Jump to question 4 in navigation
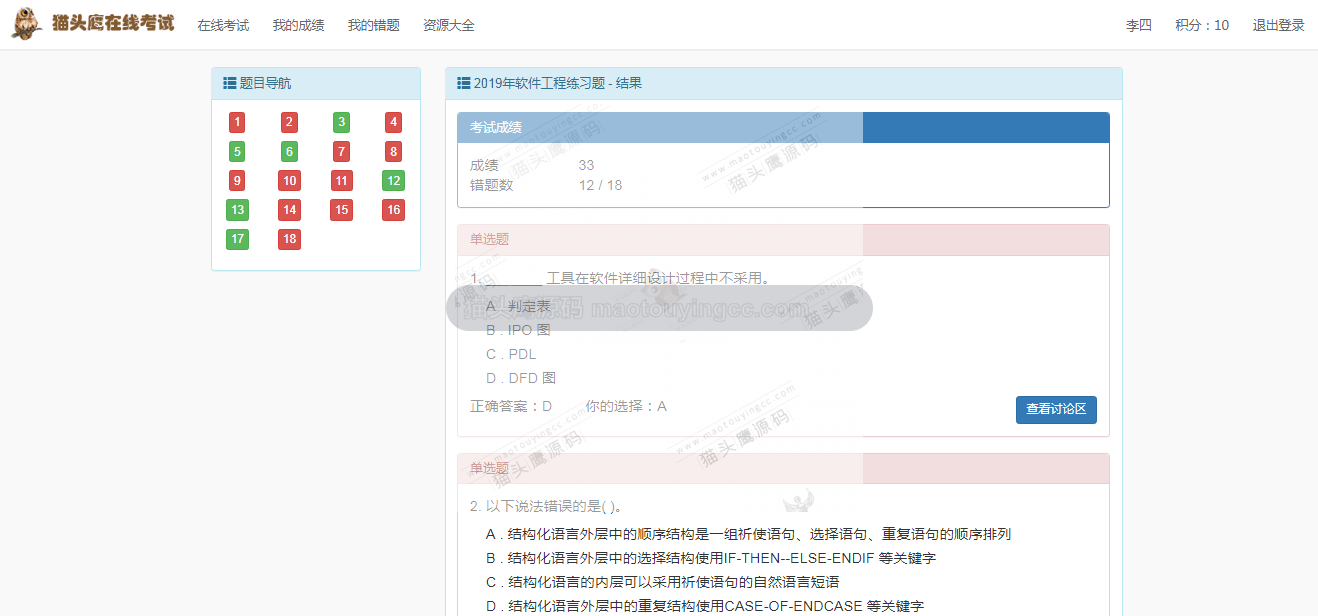 click(394, 123)
